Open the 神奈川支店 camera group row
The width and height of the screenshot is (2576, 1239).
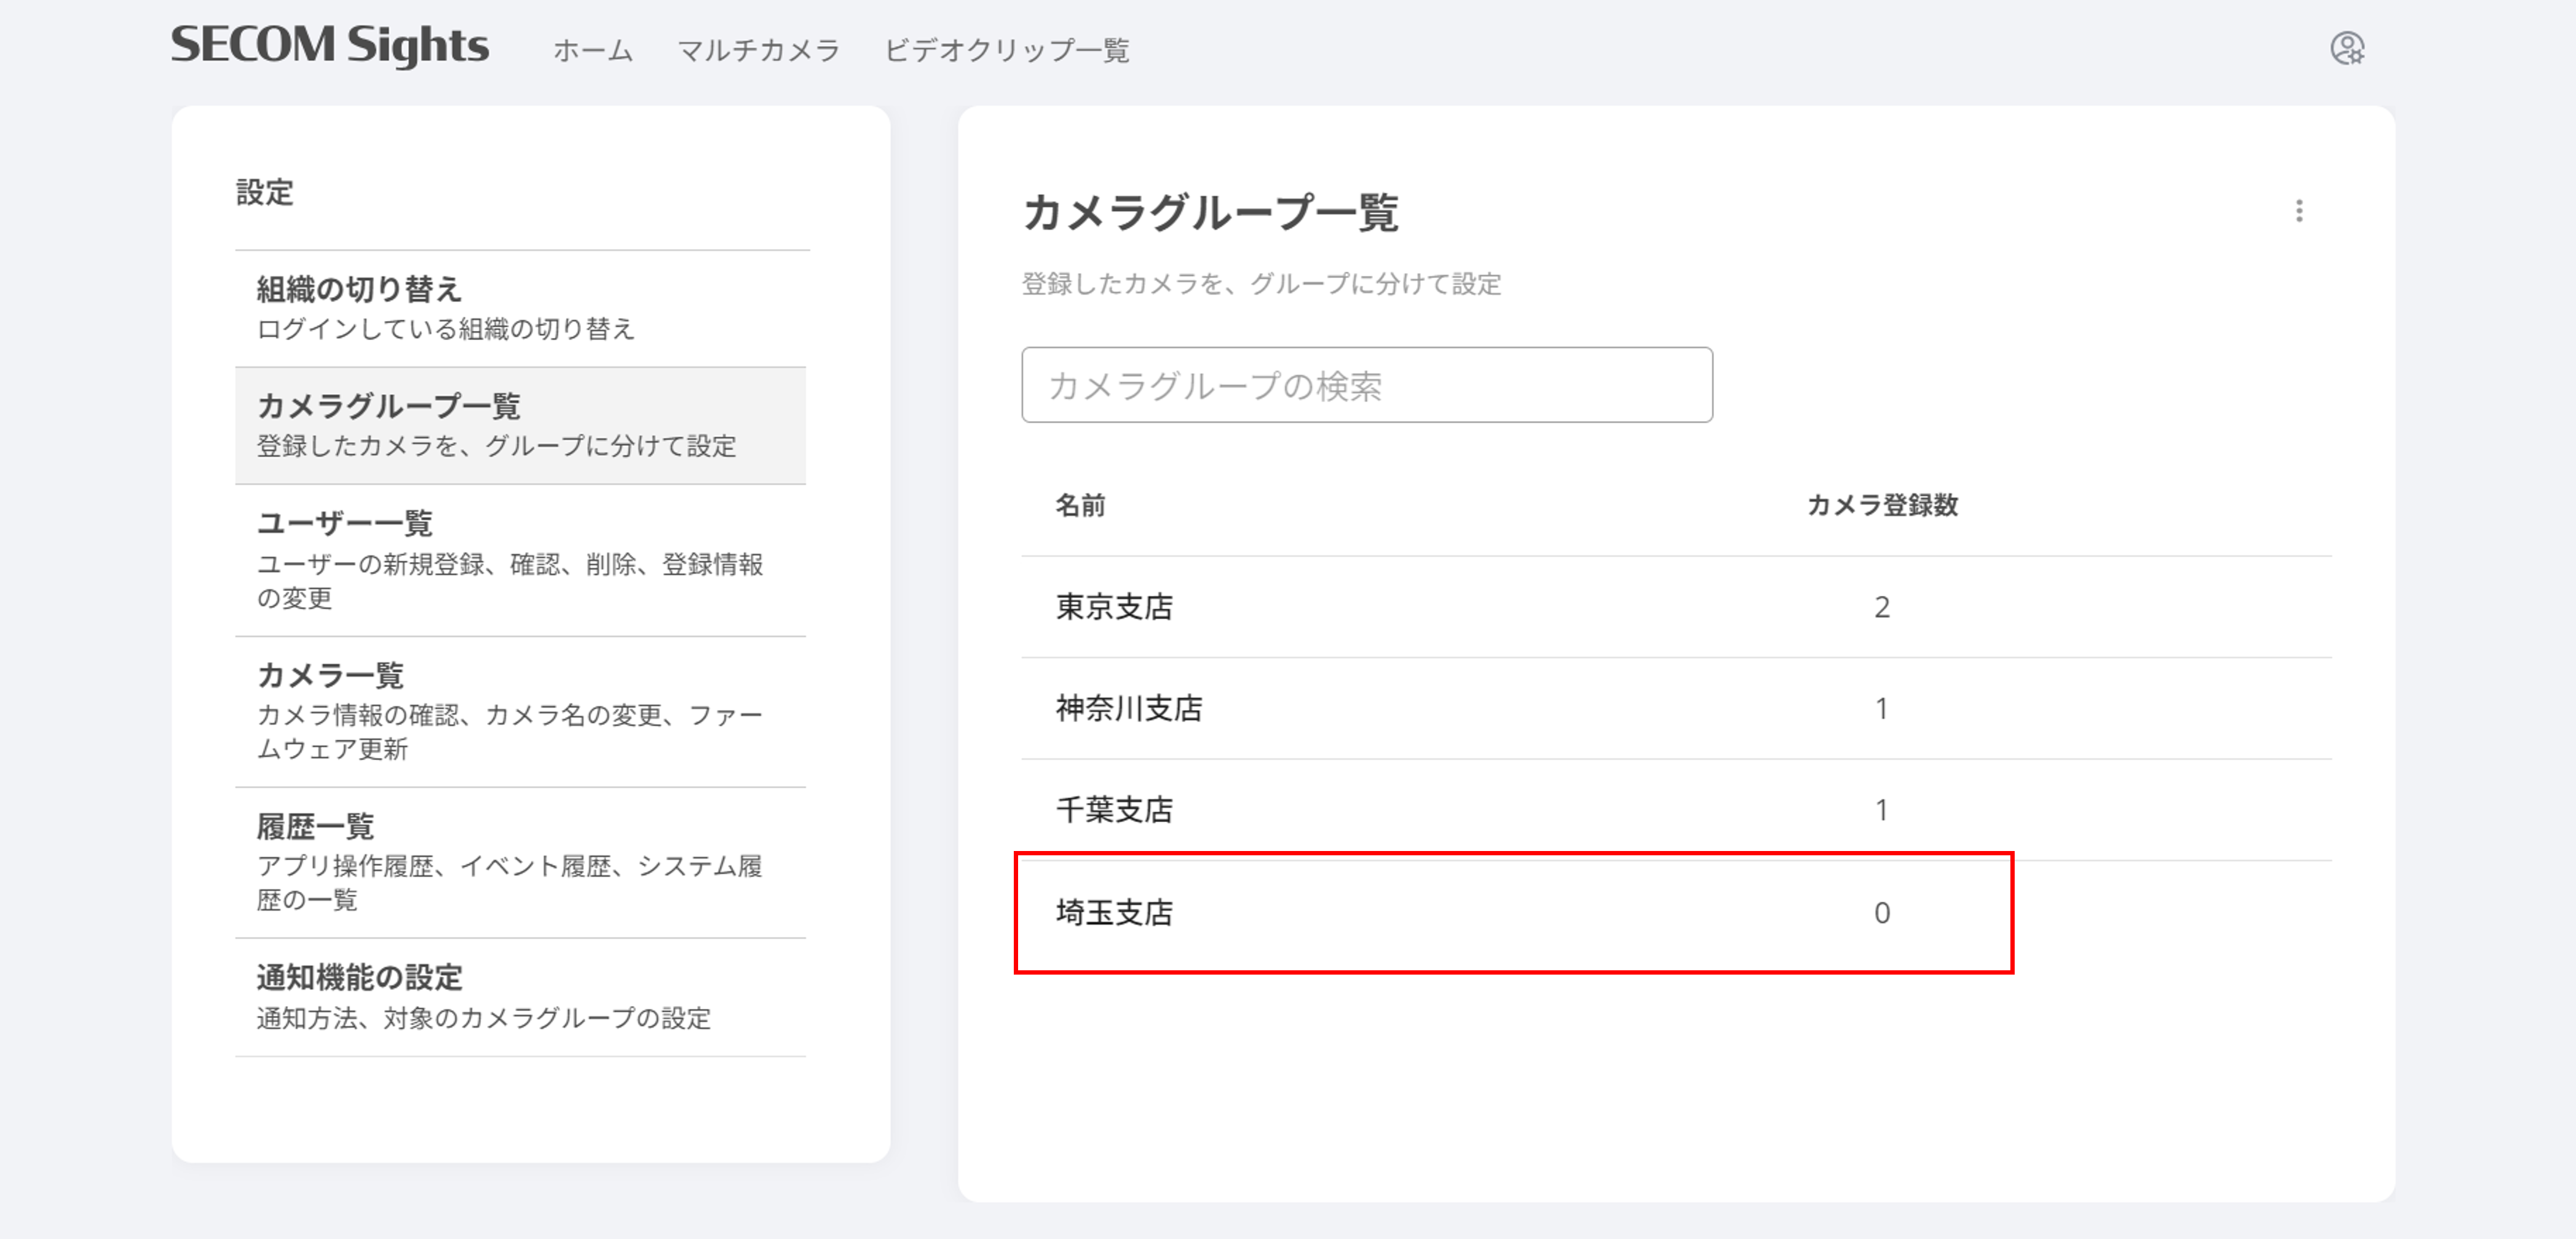(x=1676, y=708)
